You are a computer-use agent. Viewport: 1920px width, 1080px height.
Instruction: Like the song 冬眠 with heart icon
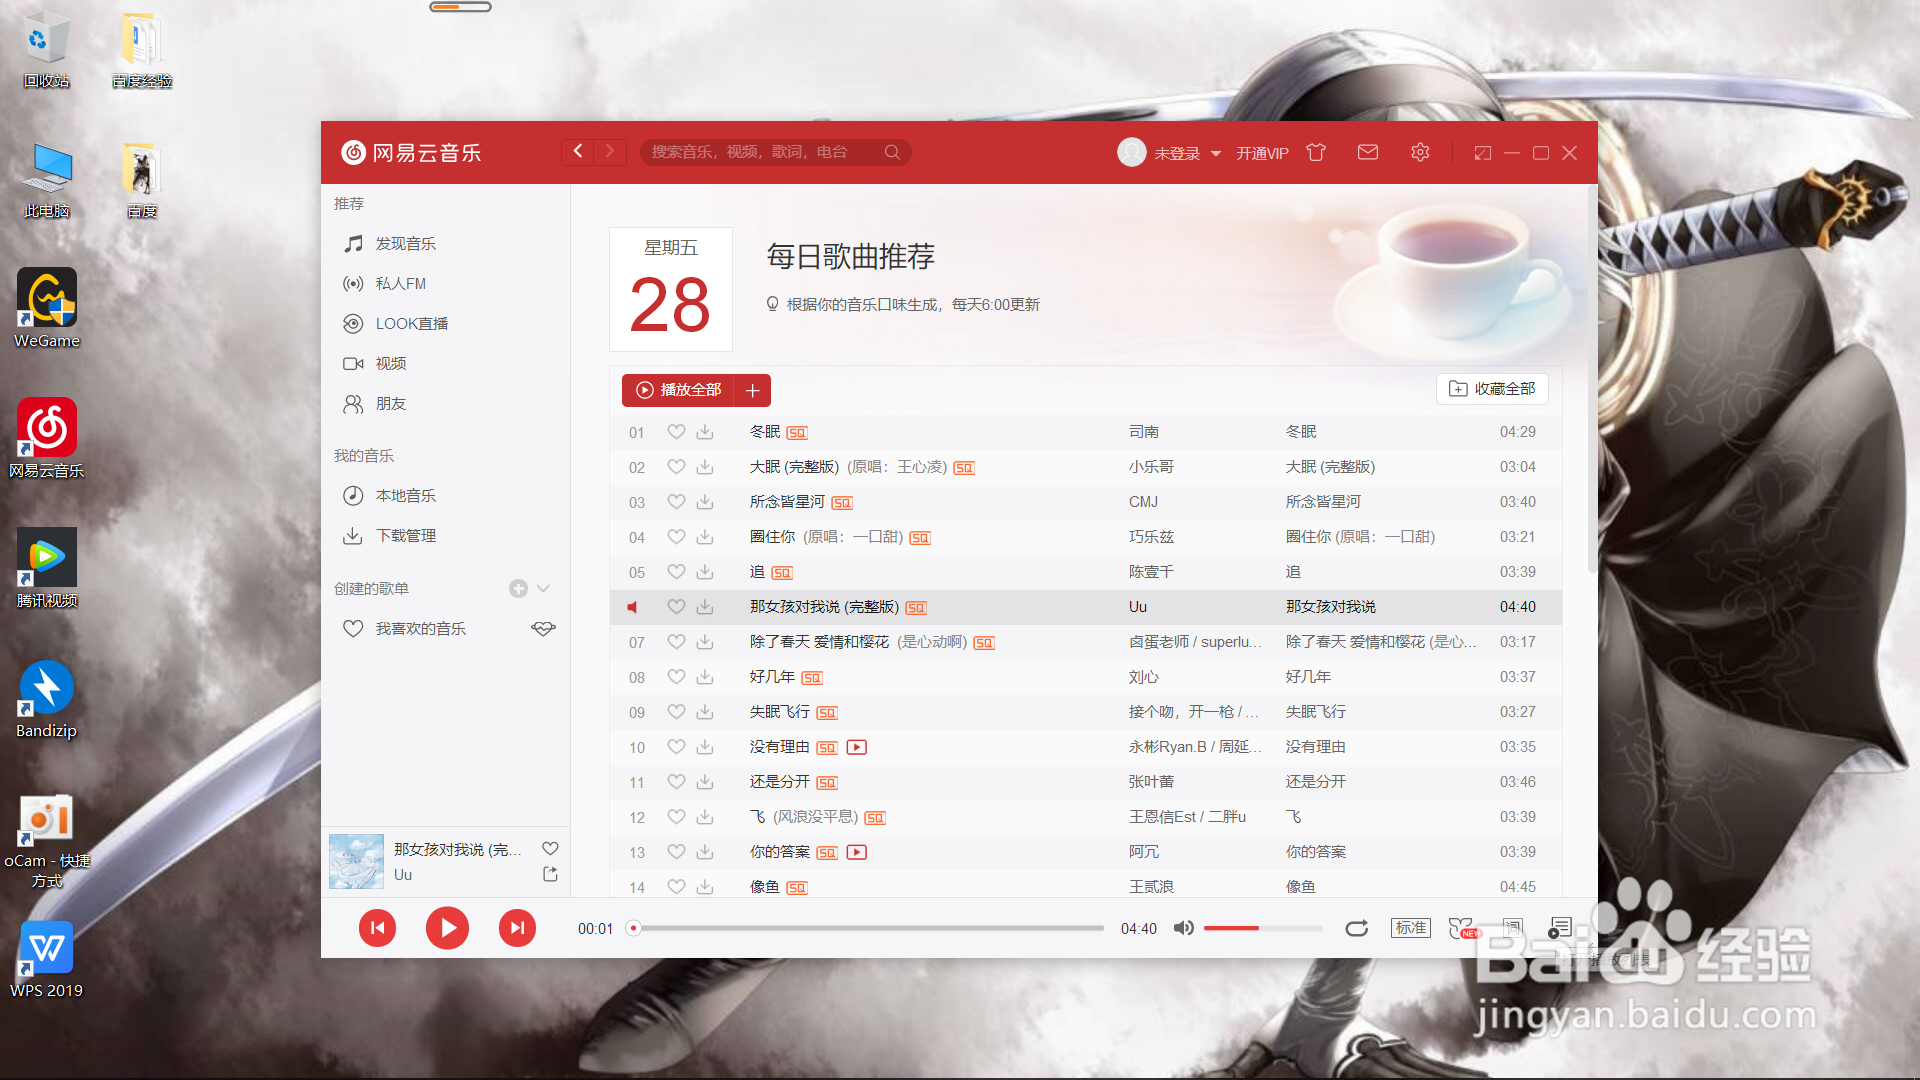point(676,432)
